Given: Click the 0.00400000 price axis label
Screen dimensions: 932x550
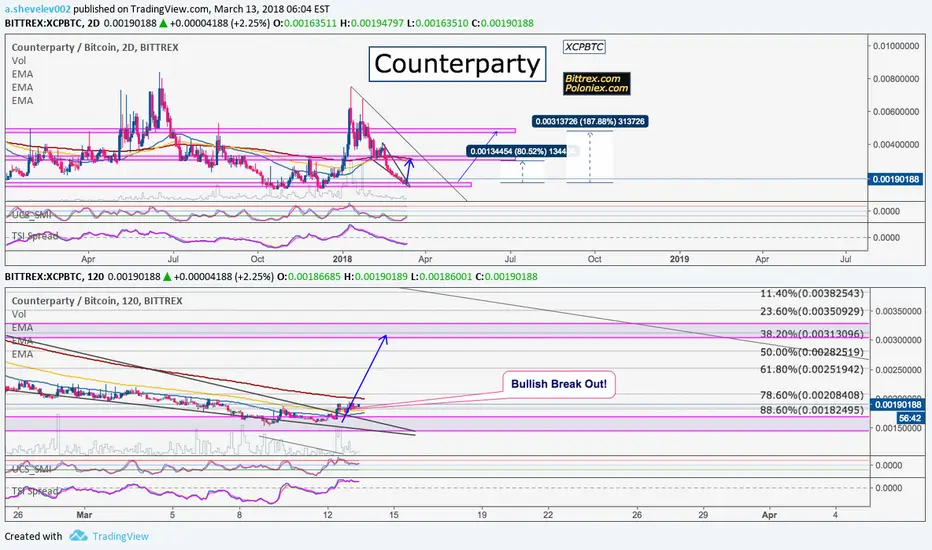Looking at the screenshot, I should pos(896,144).
